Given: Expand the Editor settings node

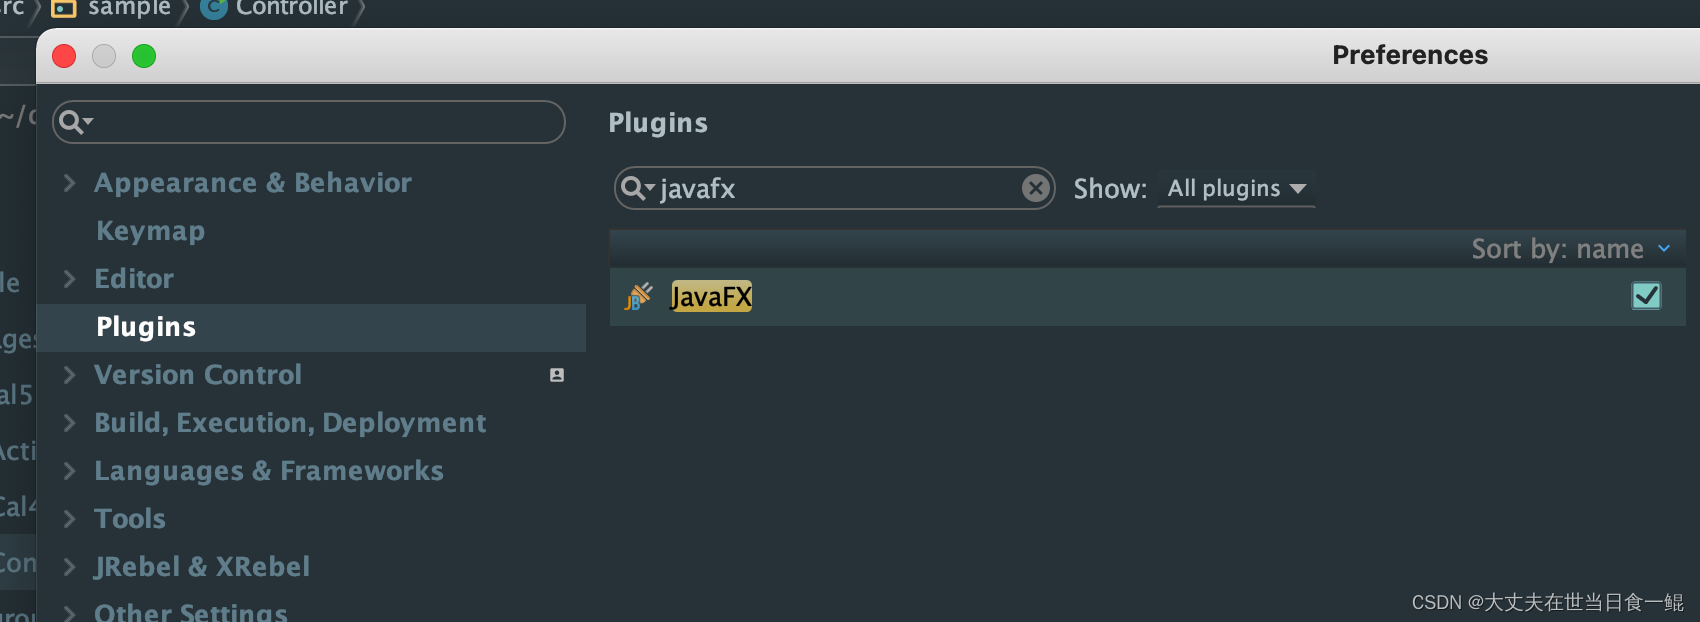Looking at the screenshot, I should [x=69, y=279].
